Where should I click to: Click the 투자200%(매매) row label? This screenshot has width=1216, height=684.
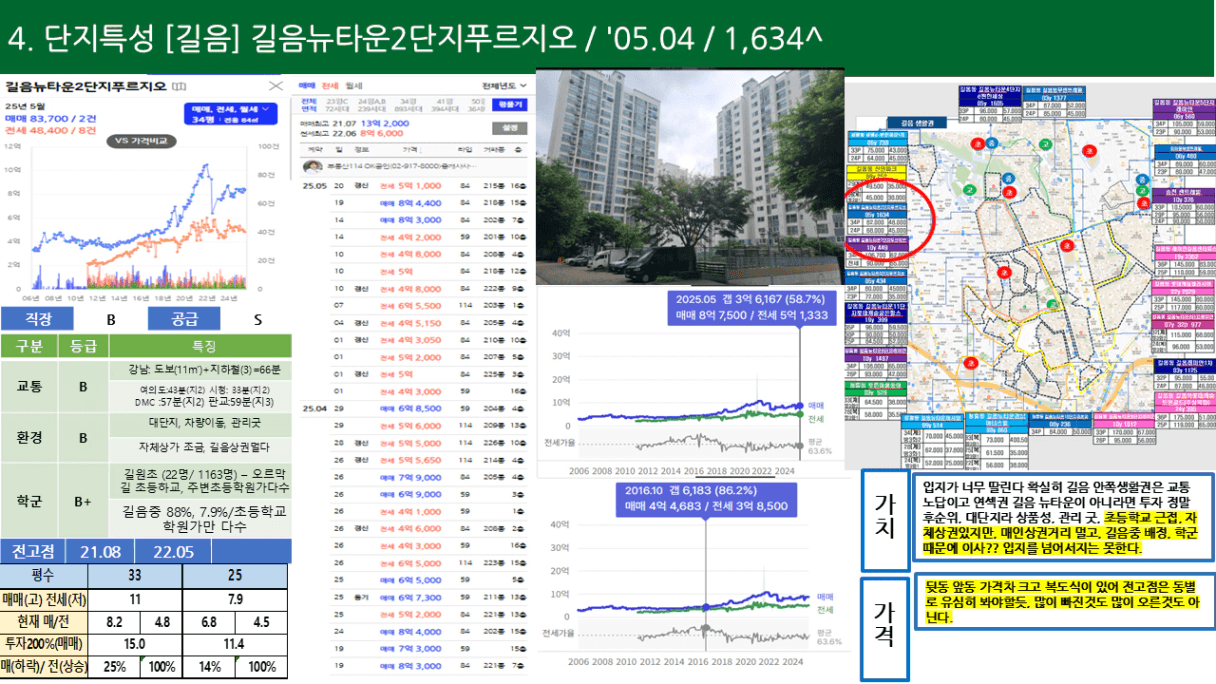[44, 643]
